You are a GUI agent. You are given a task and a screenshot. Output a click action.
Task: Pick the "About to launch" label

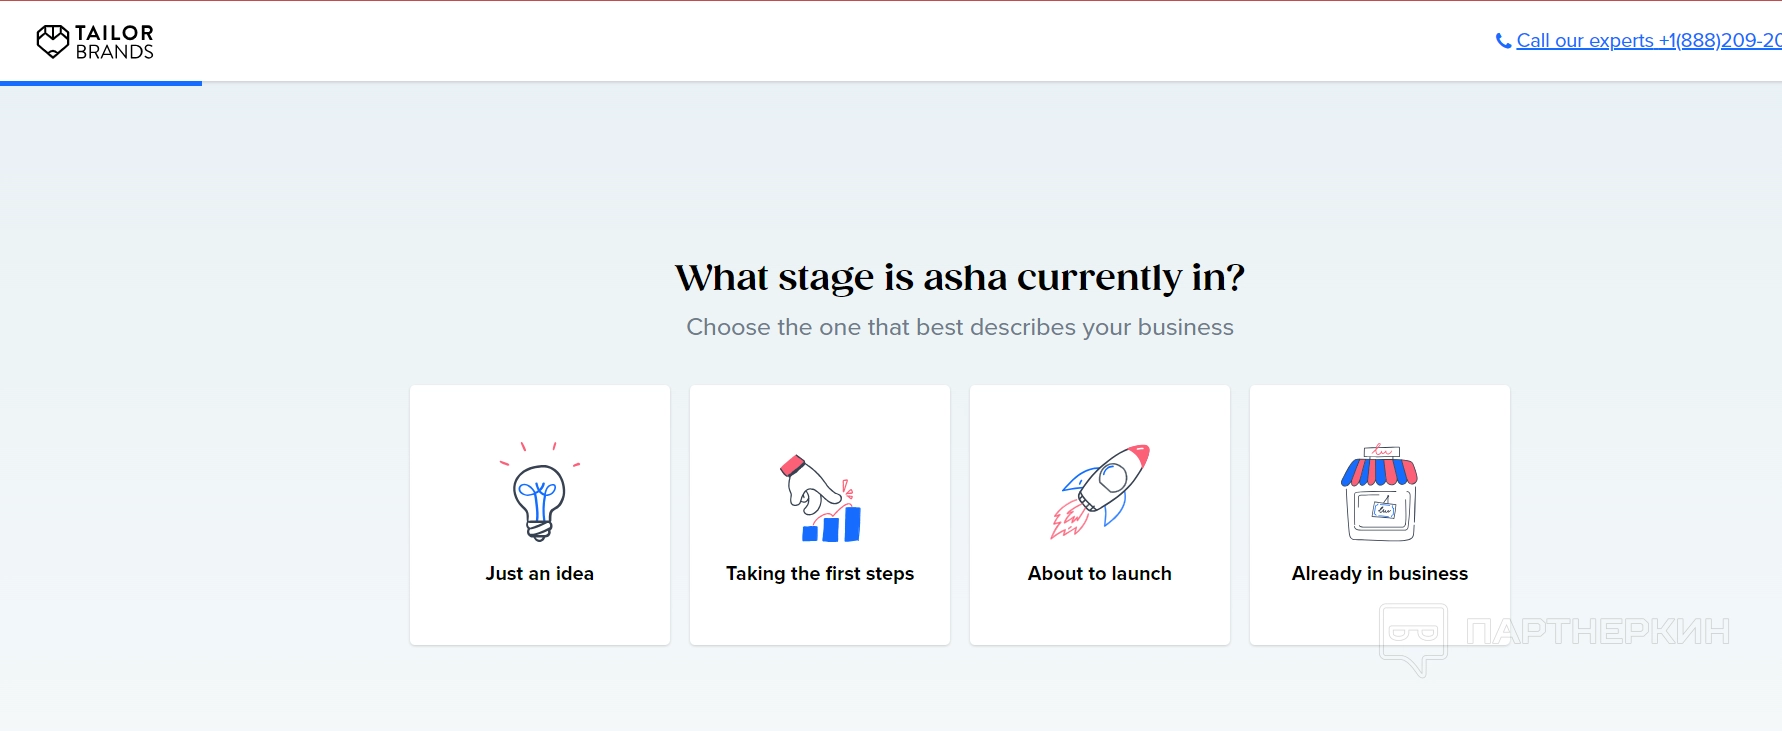(1100, 574)
